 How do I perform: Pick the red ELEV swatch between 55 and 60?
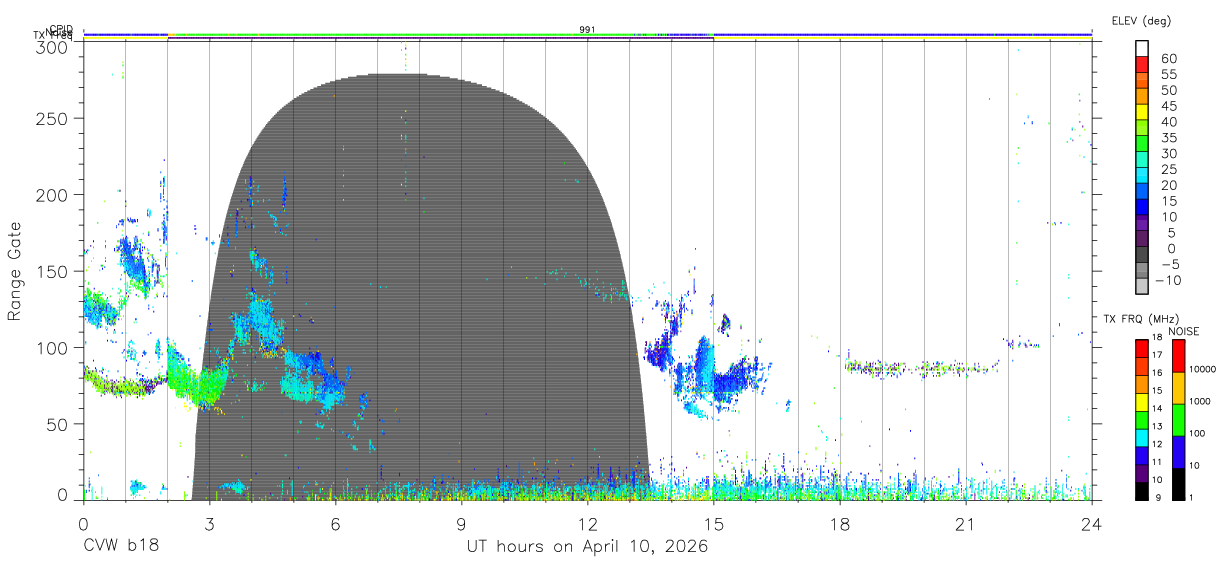click(1142, 64)
